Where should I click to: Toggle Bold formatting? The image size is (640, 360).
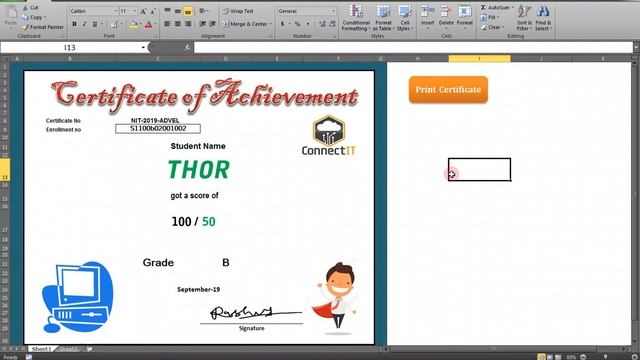pos(74,24)
